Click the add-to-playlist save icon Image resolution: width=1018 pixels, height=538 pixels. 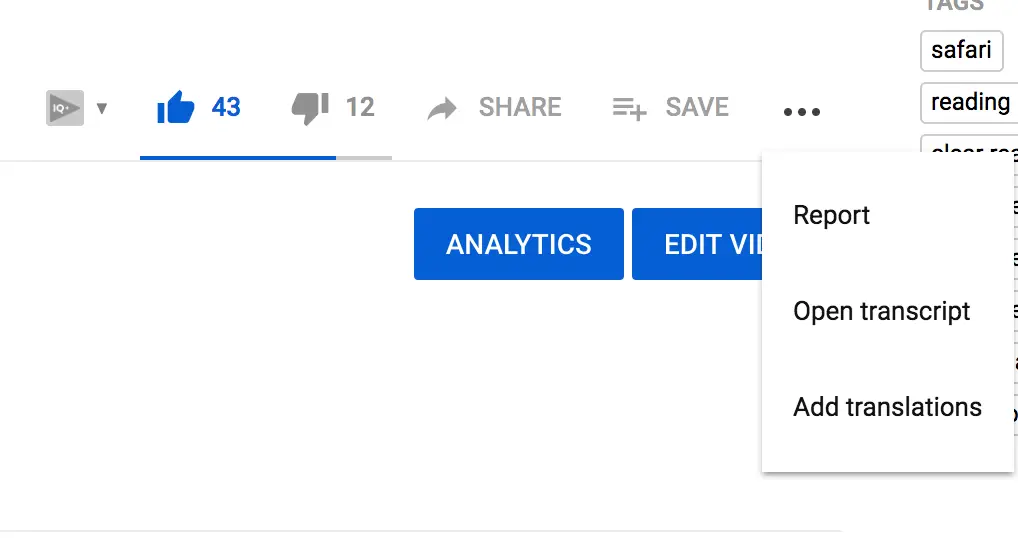click(x=629, y=108)
